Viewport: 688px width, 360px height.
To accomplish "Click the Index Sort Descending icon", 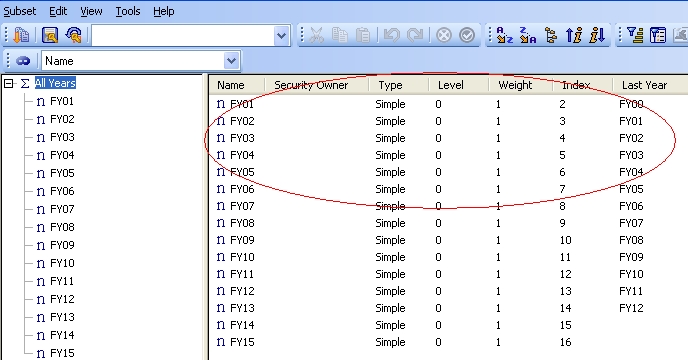I will (597, 35).
